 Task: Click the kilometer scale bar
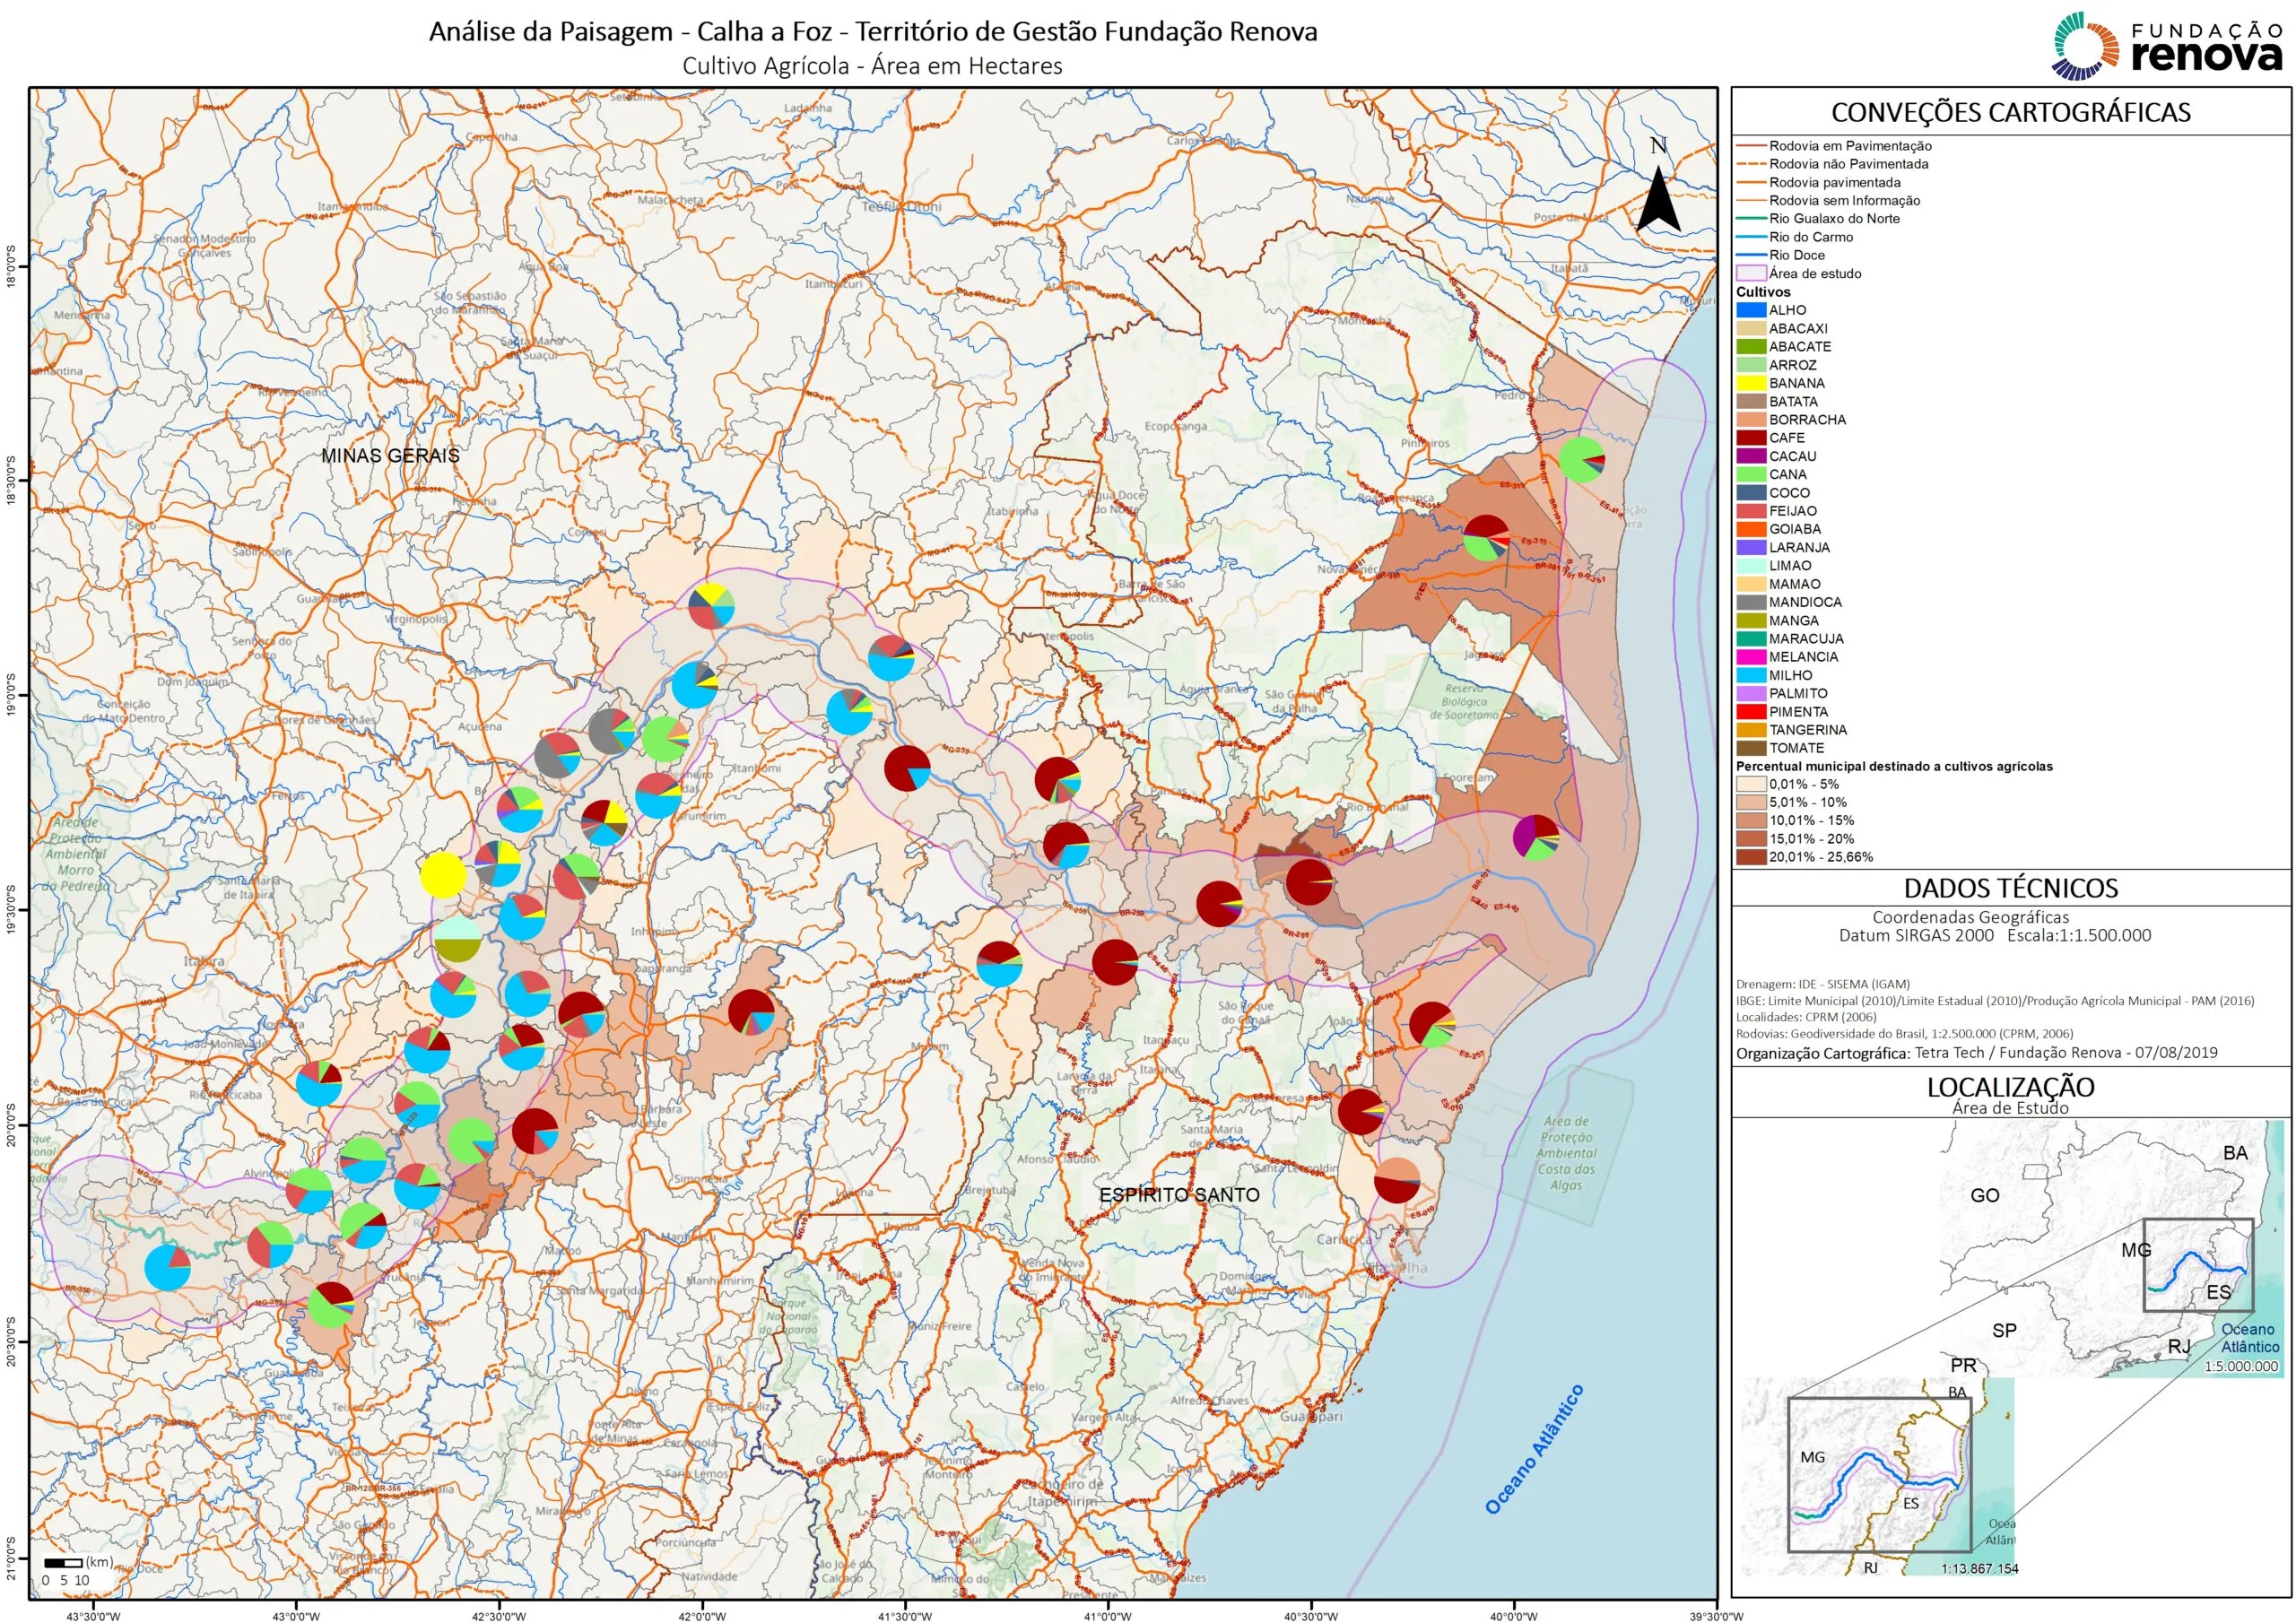[x=63, y=1562]
